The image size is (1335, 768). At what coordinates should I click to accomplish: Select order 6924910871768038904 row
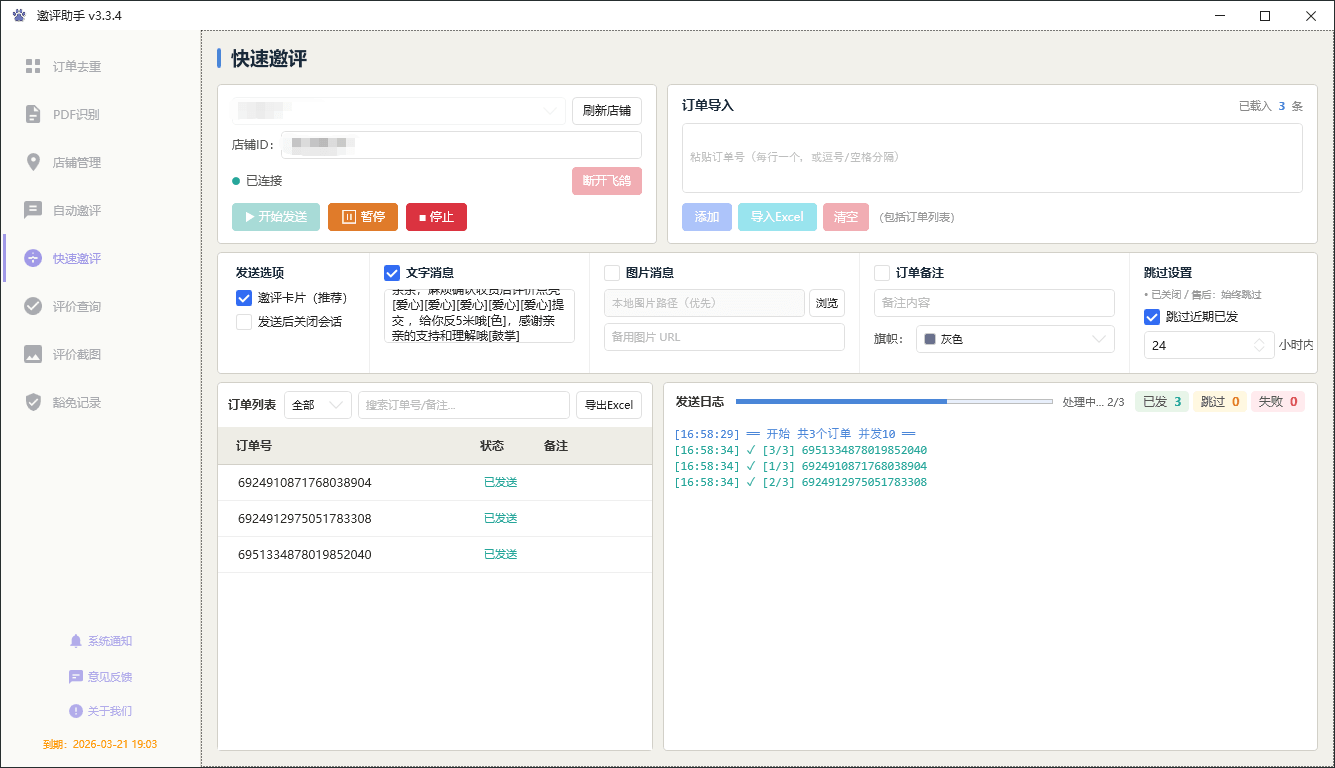[435, 483]
